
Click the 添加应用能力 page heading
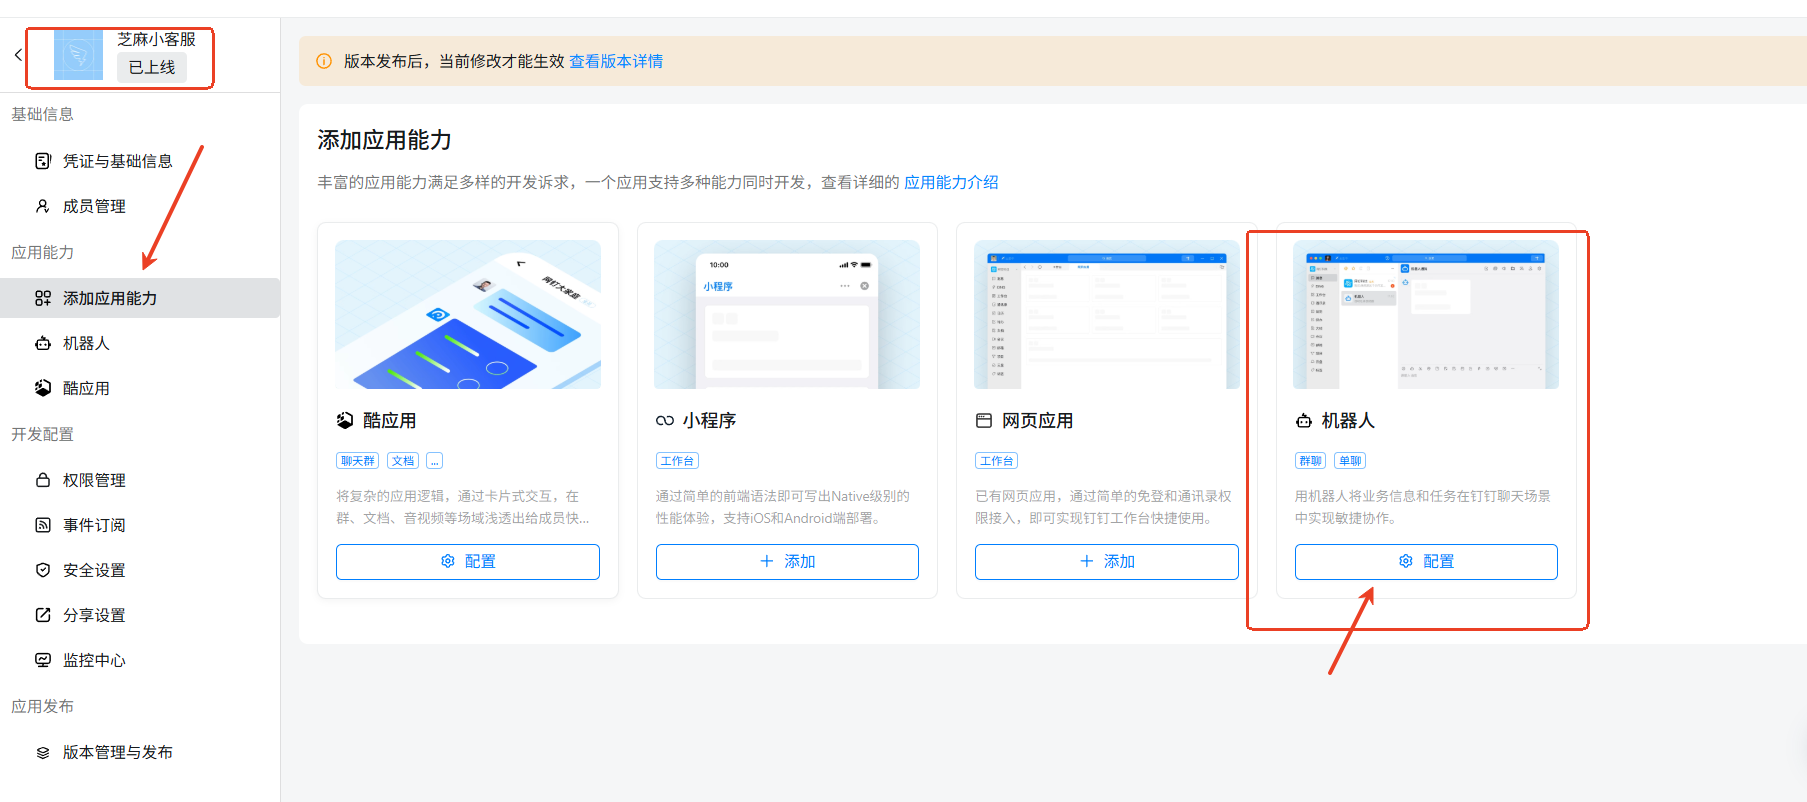385,140
